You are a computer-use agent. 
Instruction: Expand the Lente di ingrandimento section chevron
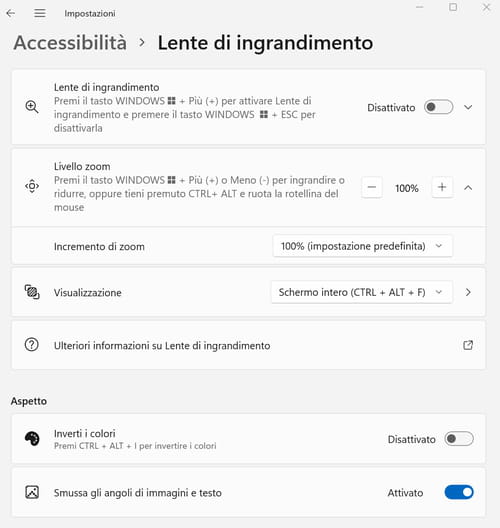(468, 107)
